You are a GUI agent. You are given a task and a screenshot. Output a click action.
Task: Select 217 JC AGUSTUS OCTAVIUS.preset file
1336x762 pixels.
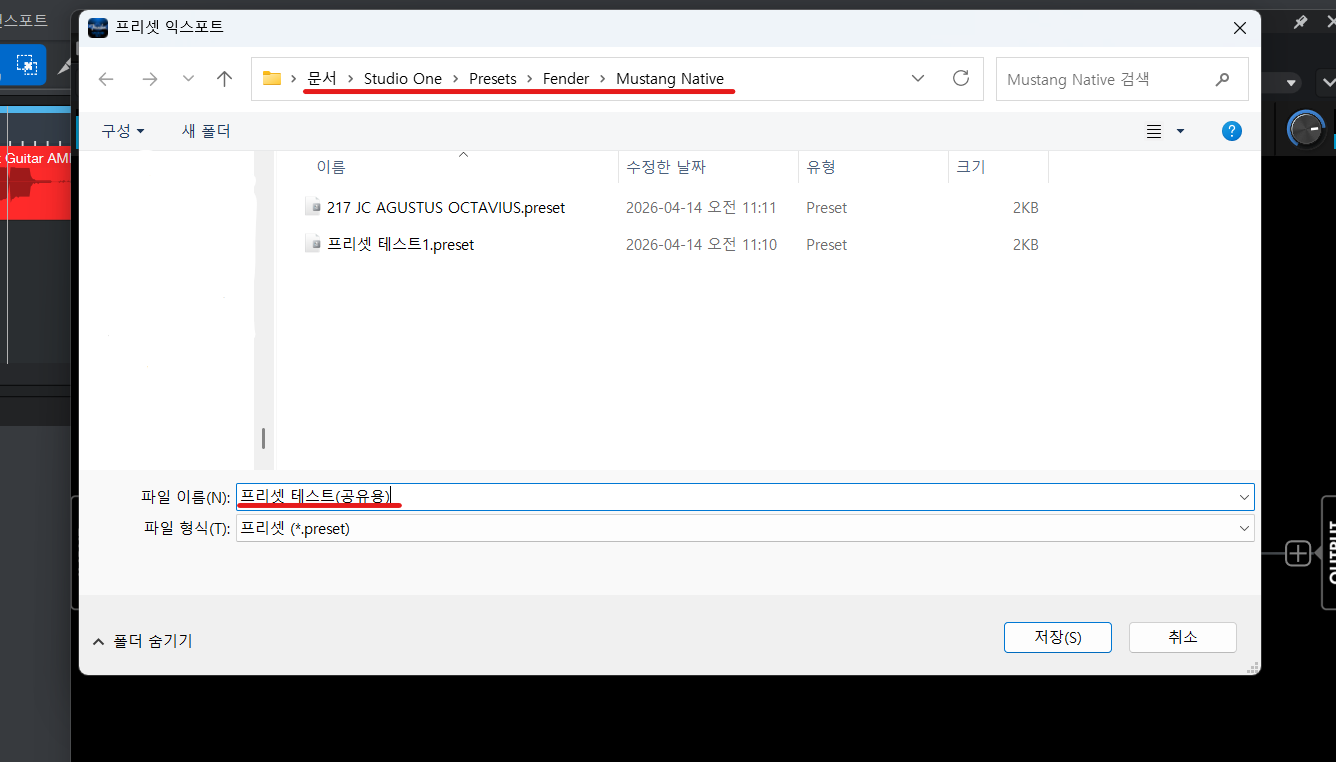445,208
